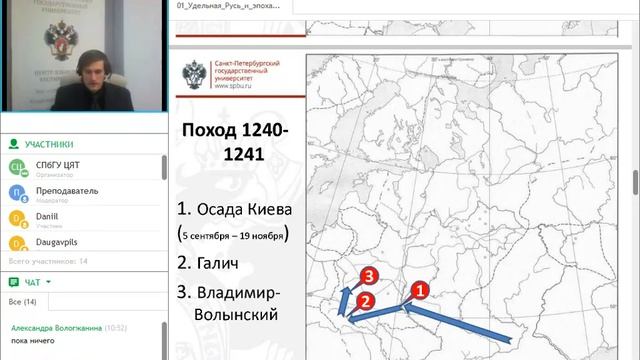Click the Модератор role label
Viewport: 640px width, 360px height.
coord(52,200)
